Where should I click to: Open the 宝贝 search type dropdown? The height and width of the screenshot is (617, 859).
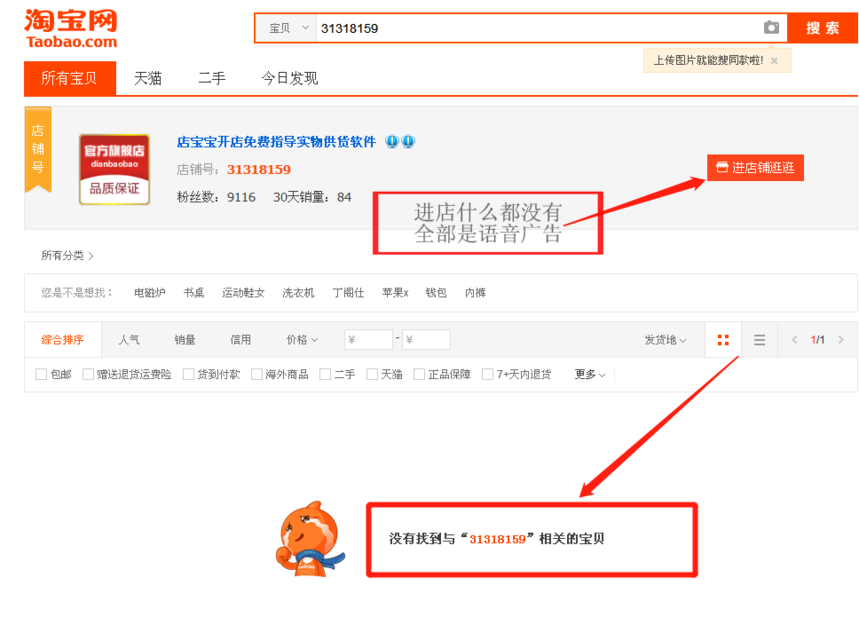288,28
